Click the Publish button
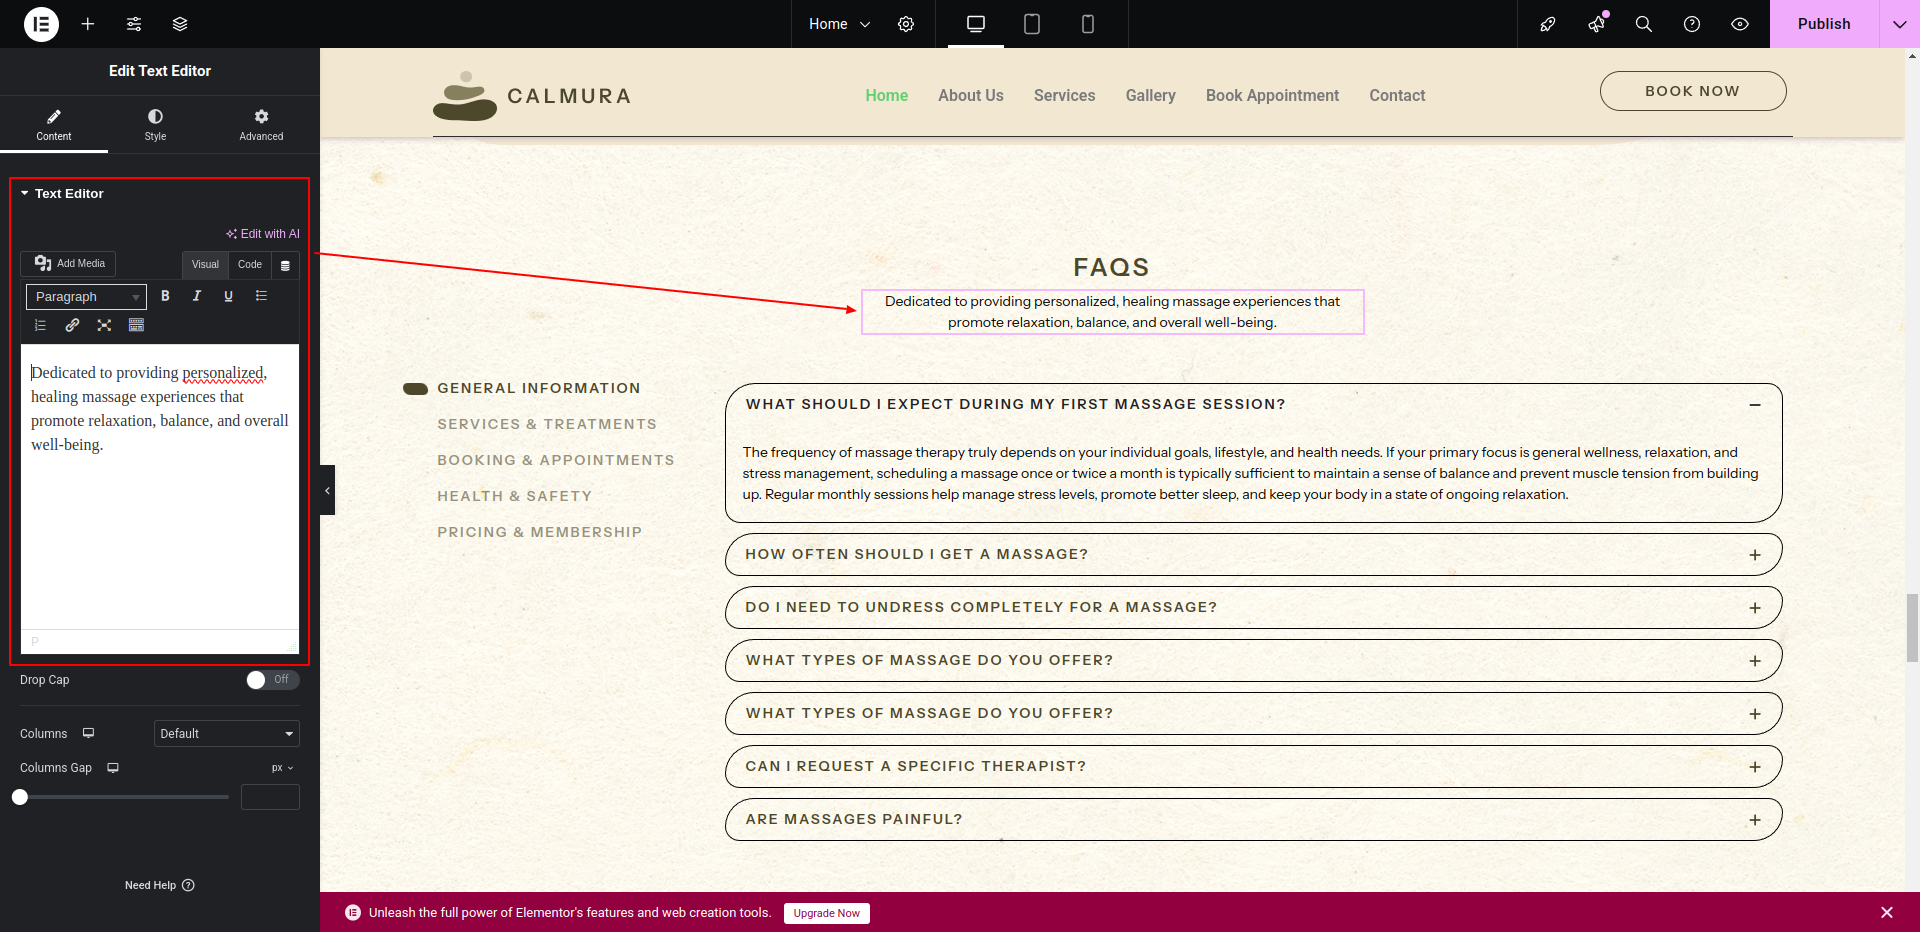This screenshot has height=932, width=1920. tap(1823, 24)
